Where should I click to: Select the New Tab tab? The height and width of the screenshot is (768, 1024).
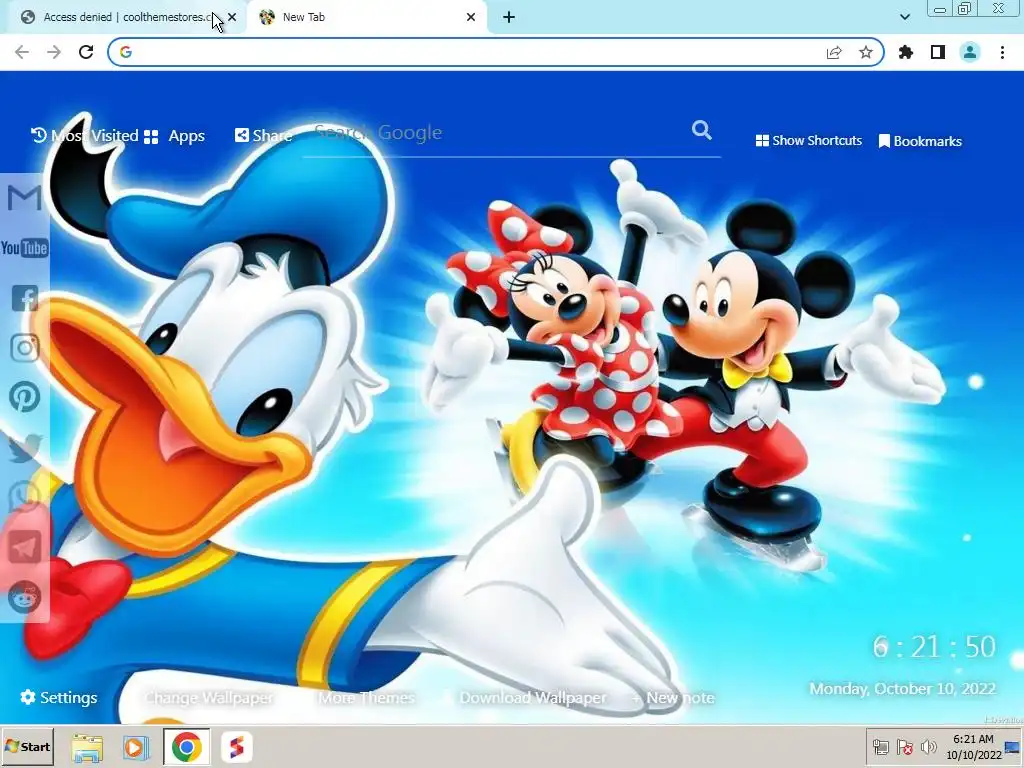[x=366, y=18]
